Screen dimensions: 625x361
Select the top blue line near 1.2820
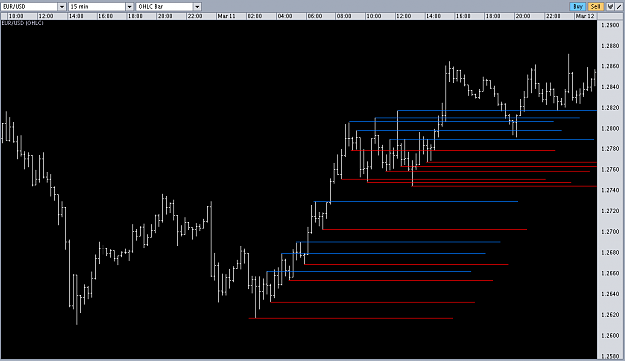point(497,110)
